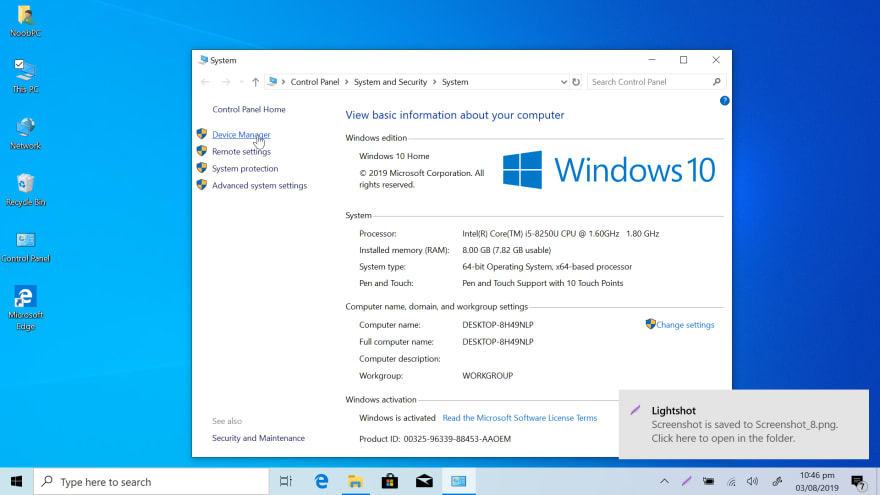Screen dimensions: 880x495
Task: Refresh the System page
Action: 576,82
